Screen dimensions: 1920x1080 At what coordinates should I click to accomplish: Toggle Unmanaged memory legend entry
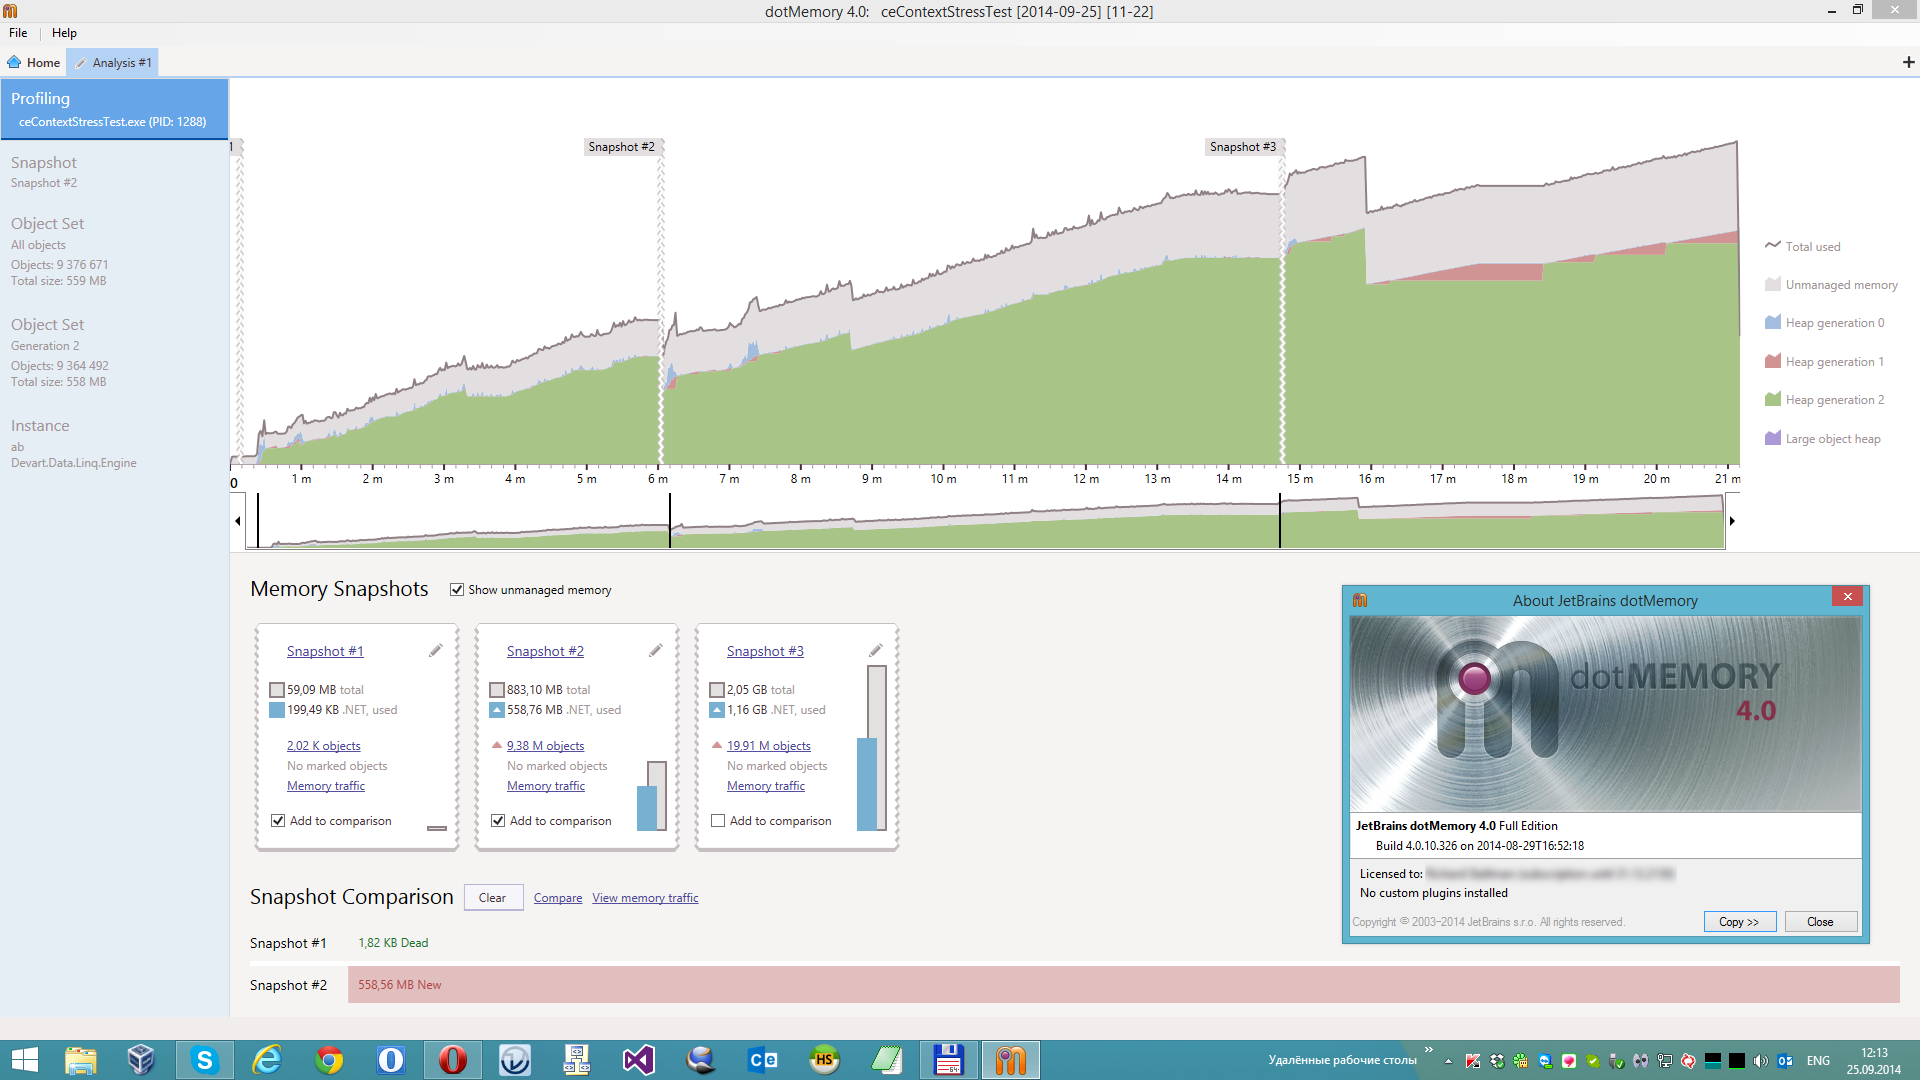tap(1831, 285)
